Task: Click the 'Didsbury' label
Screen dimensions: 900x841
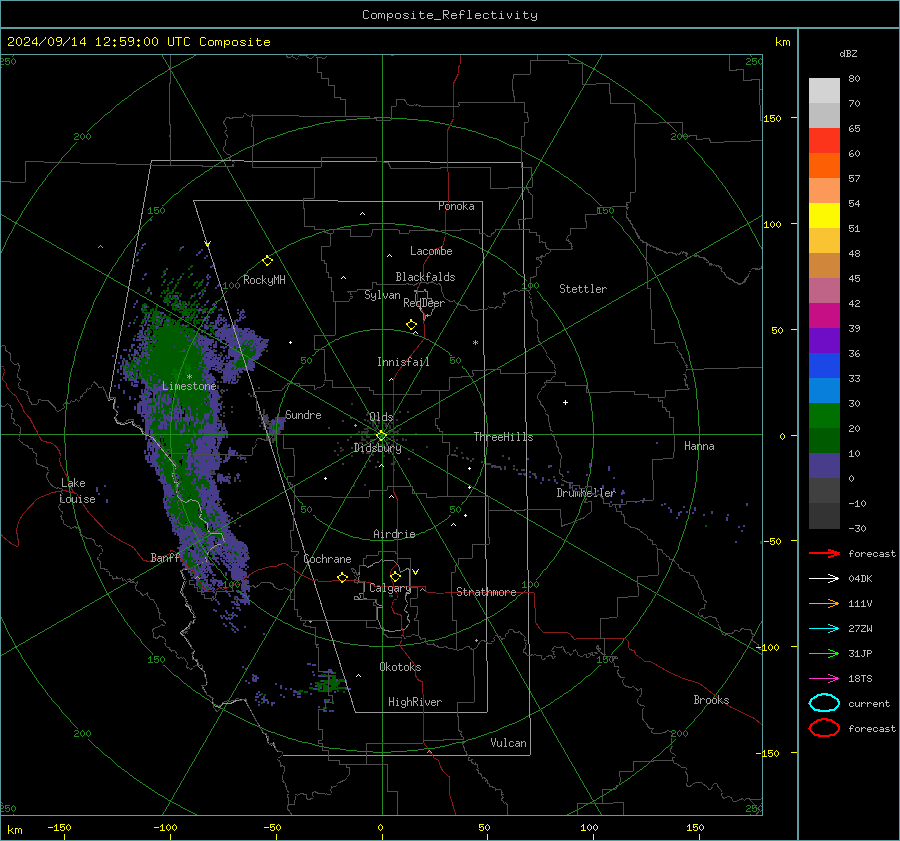Action: click(377, 448)
